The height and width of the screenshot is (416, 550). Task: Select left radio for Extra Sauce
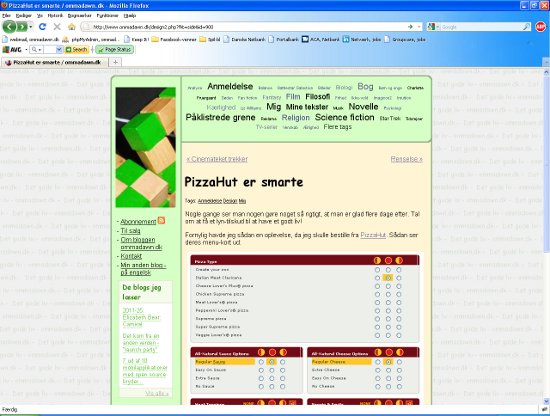(261, 378)
